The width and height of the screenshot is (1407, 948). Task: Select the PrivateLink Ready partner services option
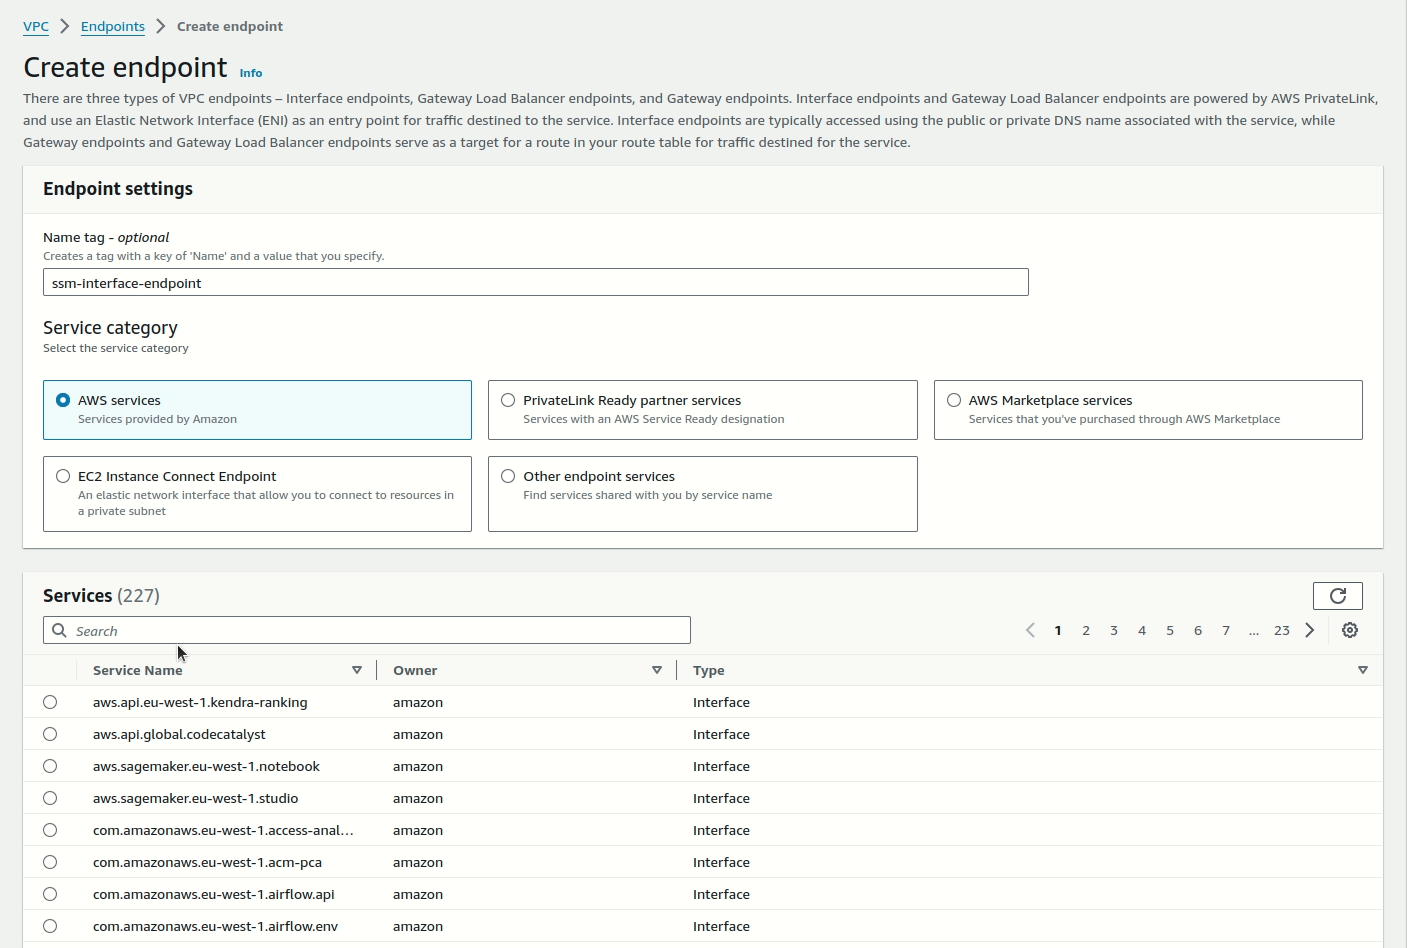coord(508,399)
